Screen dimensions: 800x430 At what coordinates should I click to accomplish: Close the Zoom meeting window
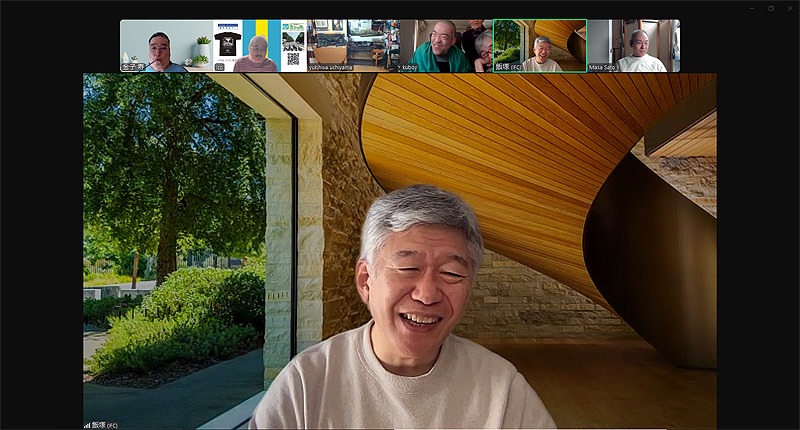(788, 8)
